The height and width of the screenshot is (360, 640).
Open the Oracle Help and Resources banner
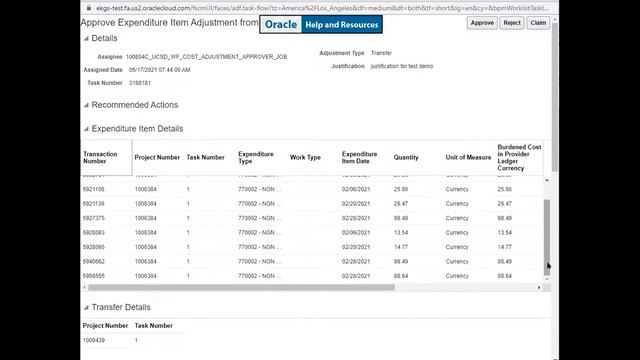coord(321,24)
